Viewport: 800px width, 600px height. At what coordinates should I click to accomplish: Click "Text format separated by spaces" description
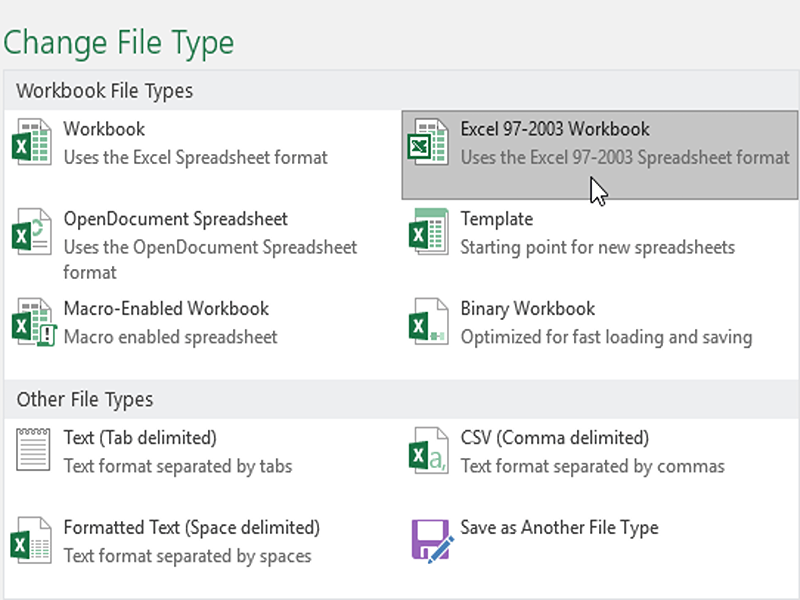pos(188,556)
